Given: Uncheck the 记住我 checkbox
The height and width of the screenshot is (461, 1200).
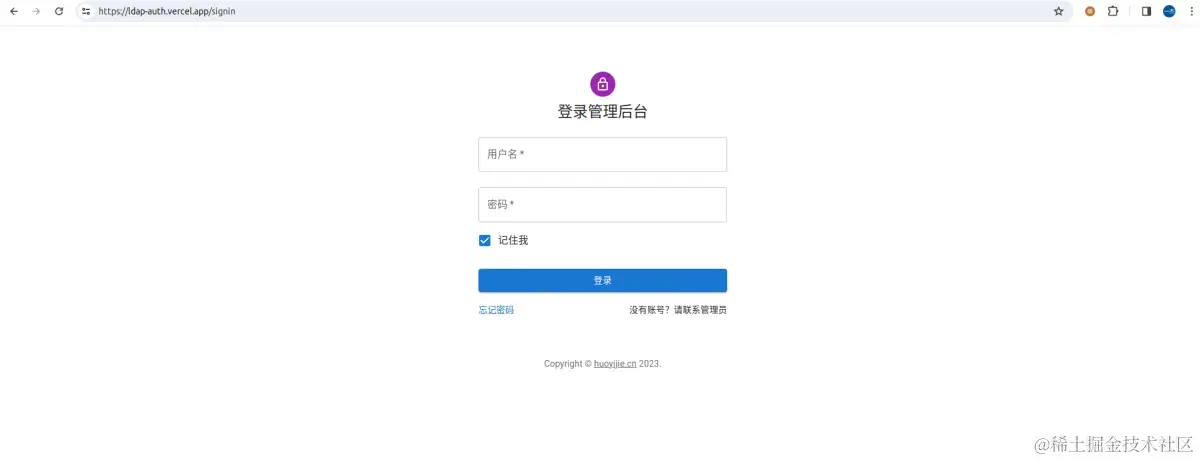Looking at the screenshot, I should coord(485,240).
